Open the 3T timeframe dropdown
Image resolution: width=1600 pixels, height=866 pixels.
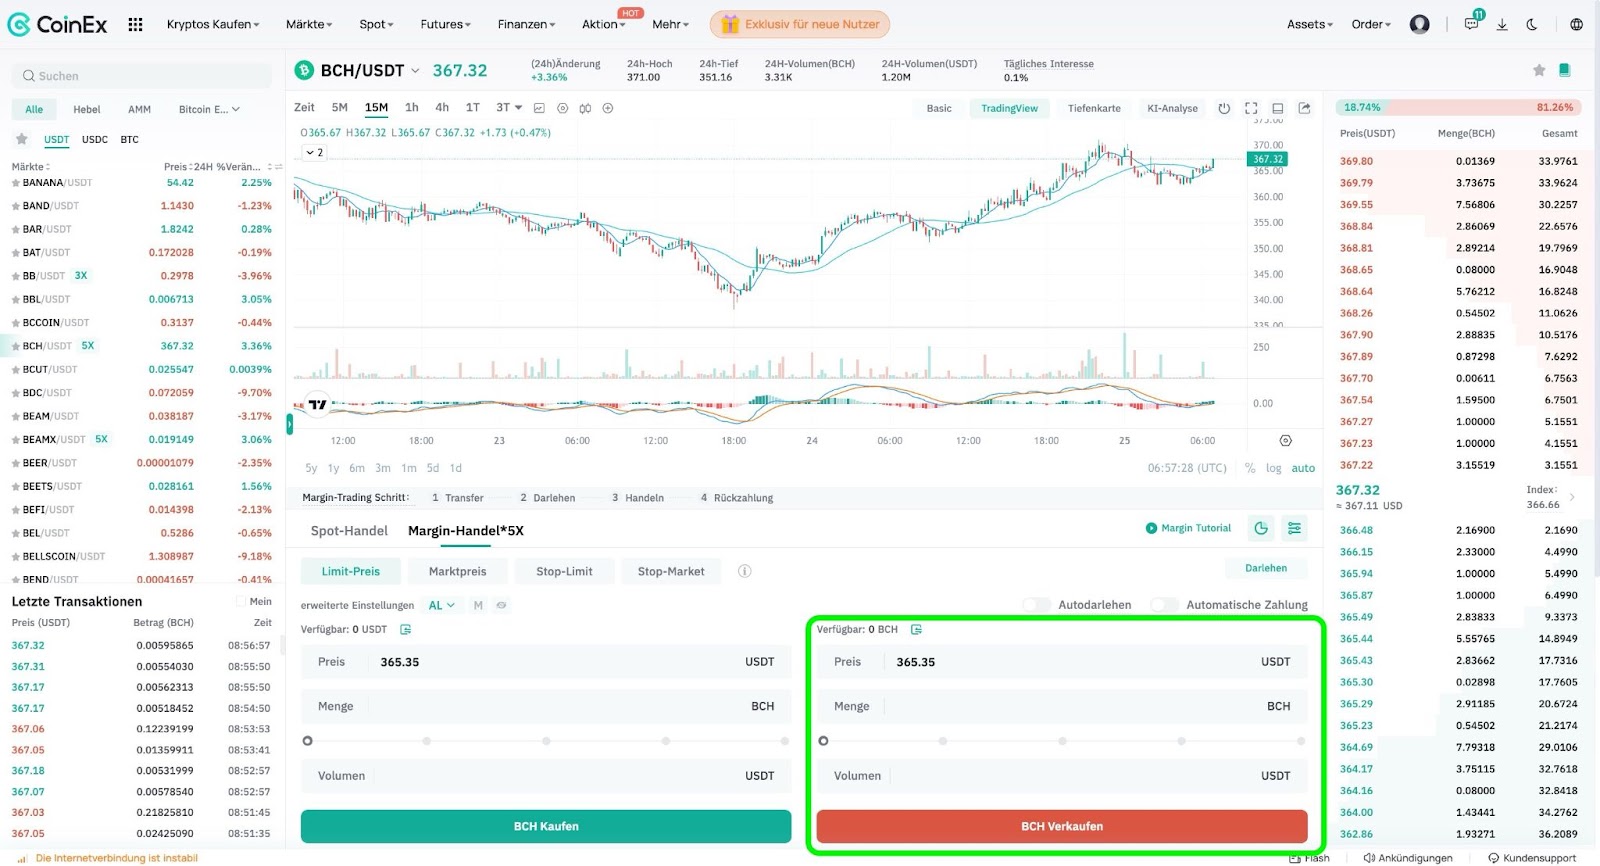coord(509,108)
